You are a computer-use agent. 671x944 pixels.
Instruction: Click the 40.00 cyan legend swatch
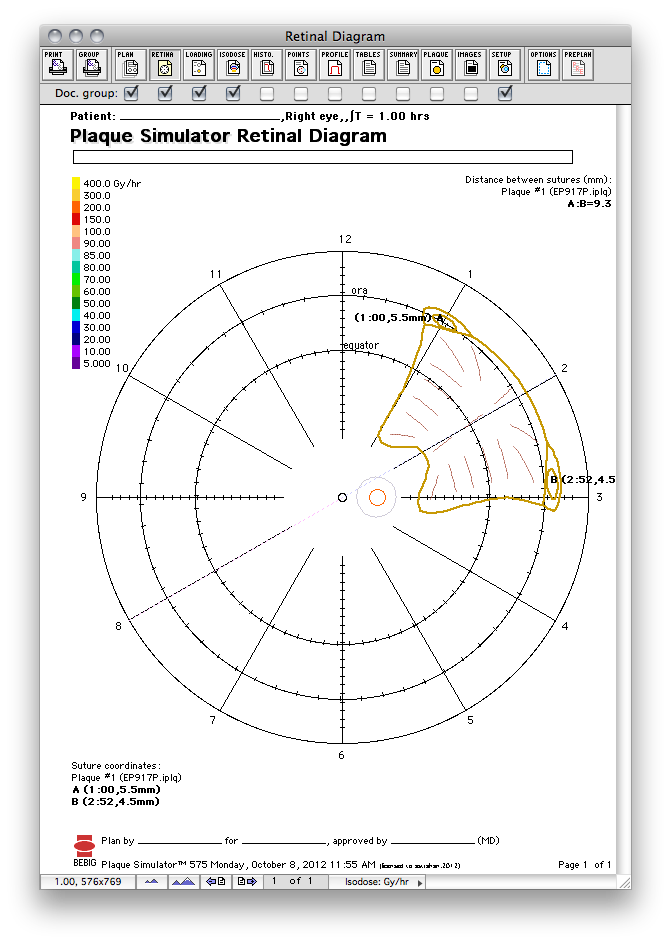(x=76, y=315)
